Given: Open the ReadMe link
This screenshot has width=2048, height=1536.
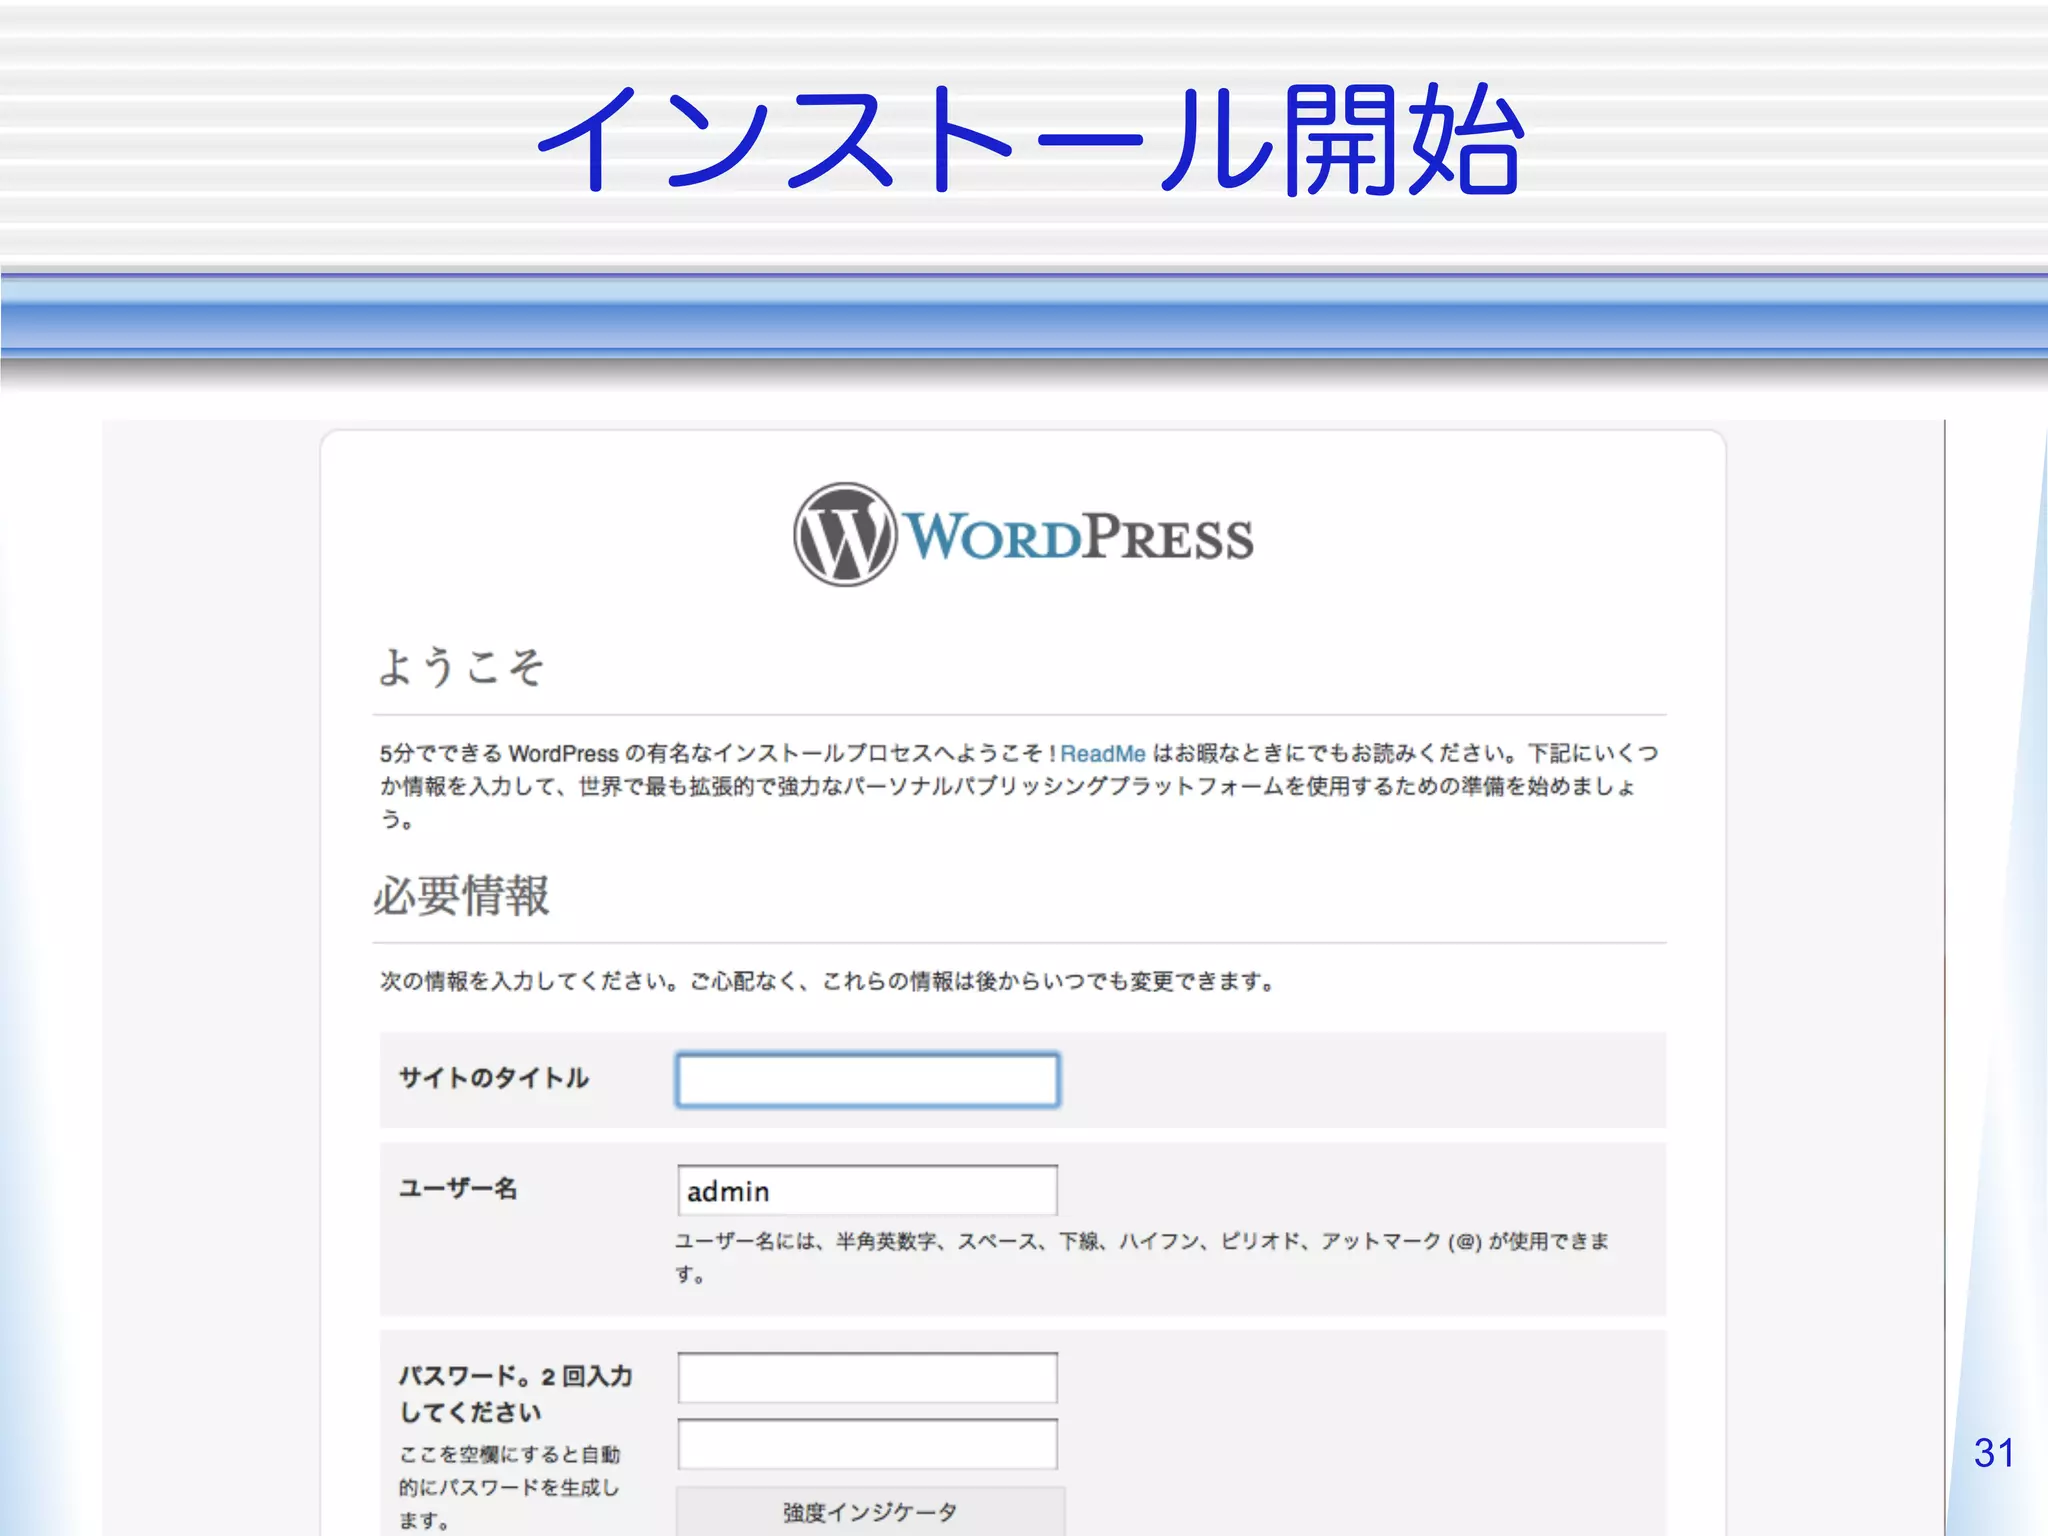Looking at the screenshot, I should click(1102, 754).
